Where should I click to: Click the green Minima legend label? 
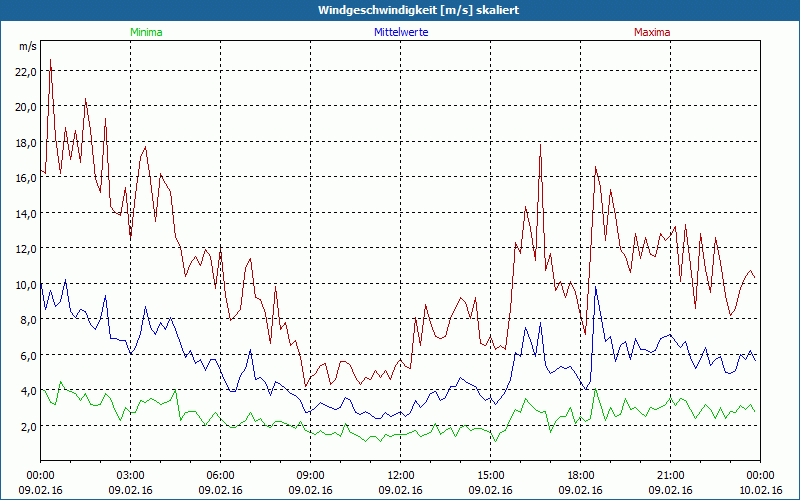[x=146, y=32]
